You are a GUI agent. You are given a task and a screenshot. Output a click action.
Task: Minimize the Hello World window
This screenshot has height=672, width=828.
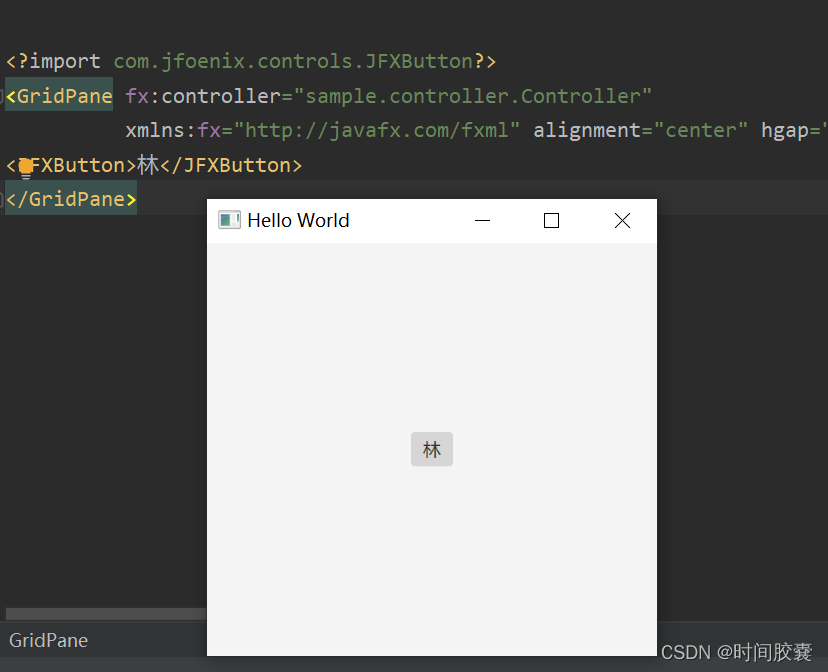[482, 221]
